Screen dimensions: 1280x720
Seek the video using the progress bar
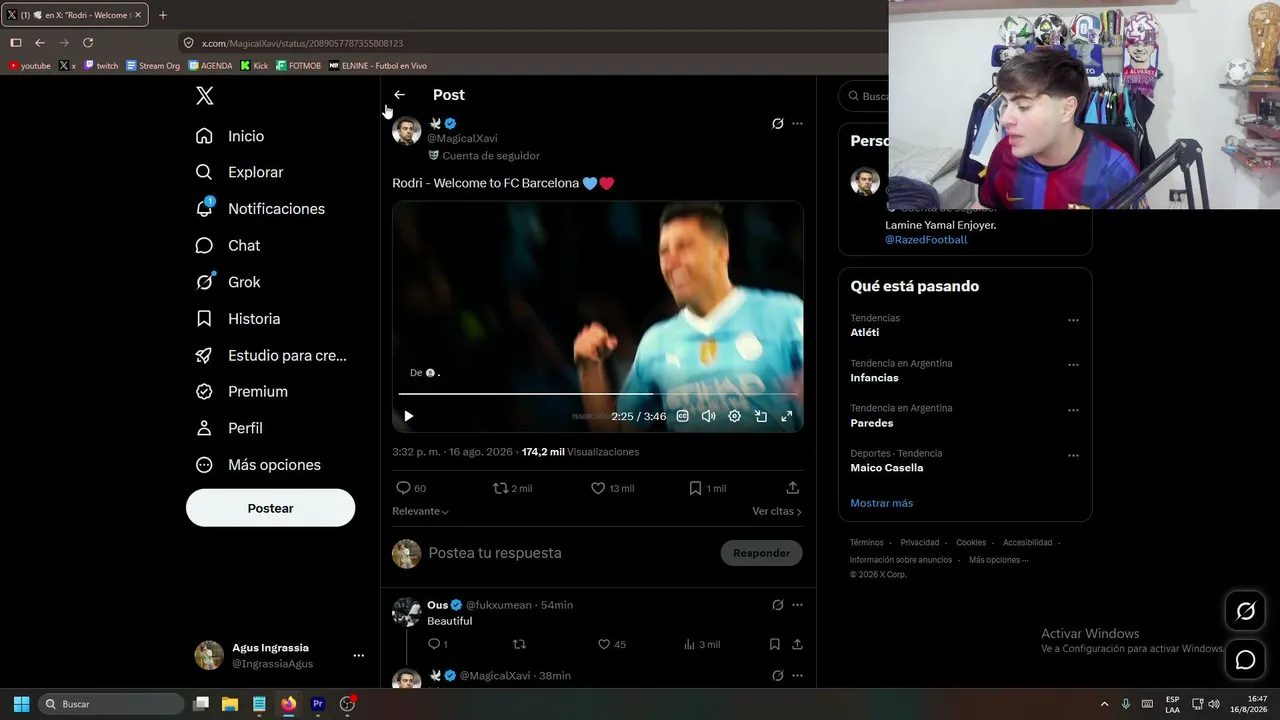pos(598,394)
